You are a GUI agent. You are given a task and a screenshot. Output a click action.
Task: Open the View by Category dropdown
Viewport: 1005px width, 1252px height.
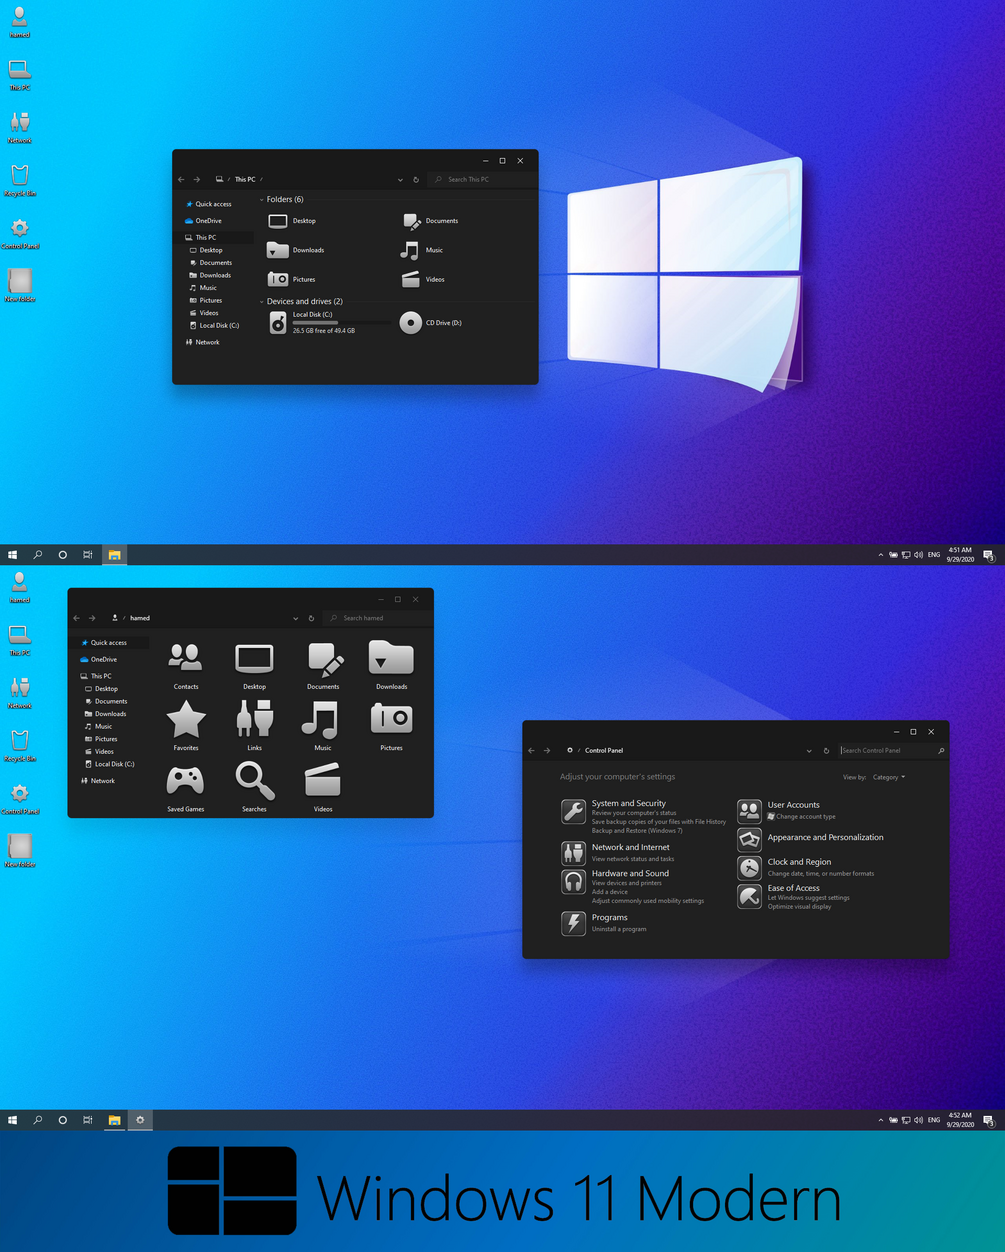[889, 777]
